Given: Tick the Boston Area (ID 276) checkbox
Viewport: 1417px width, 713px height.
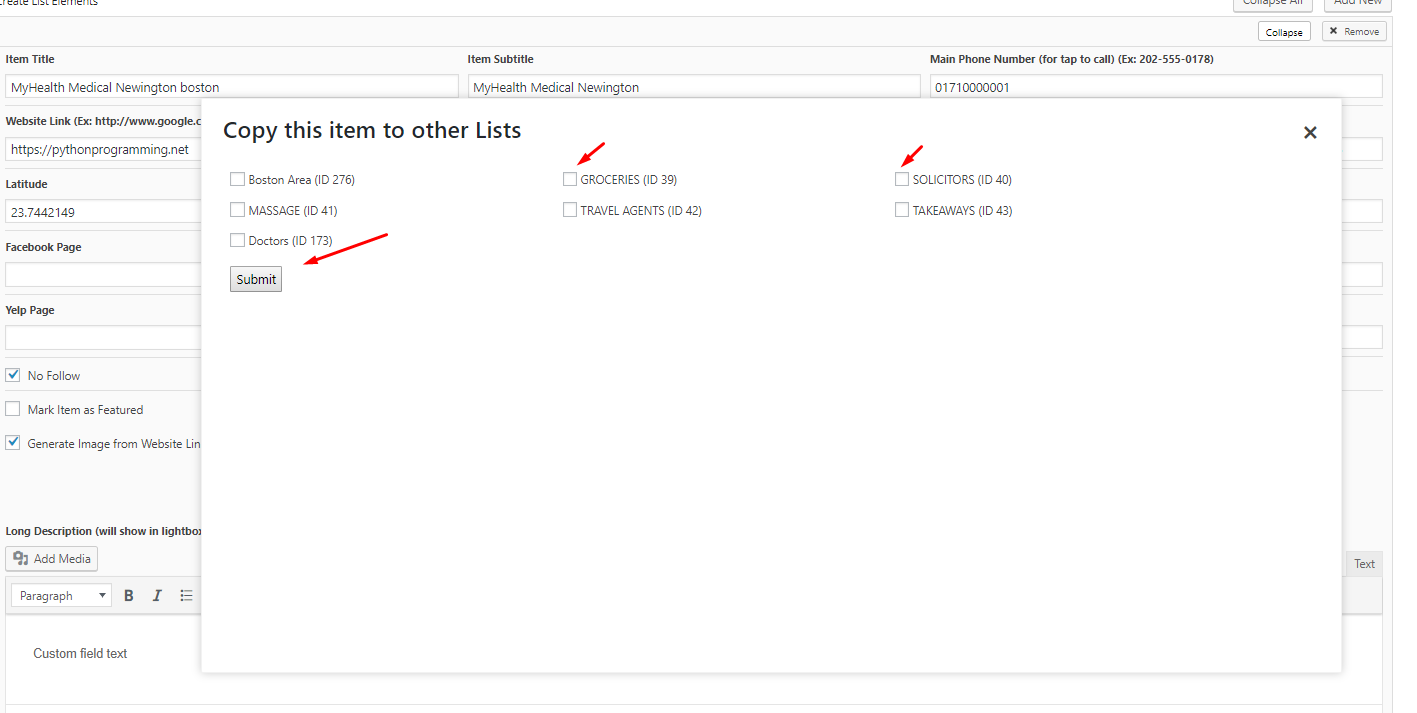Looking at the screenshot, I should point(237,179).
